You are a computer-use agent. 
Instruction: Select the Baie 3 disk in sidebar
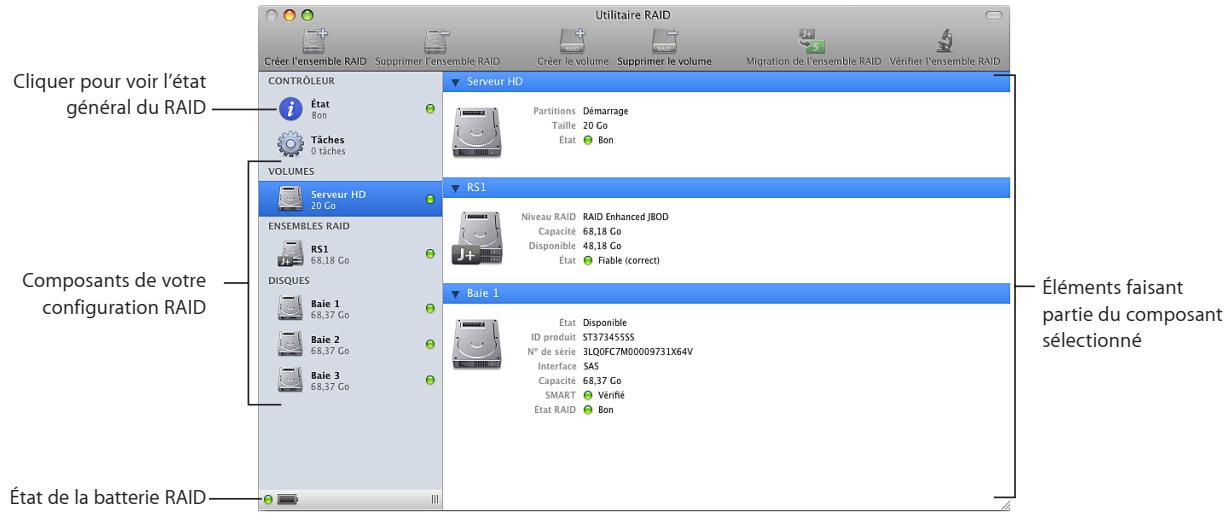point(350,380)
